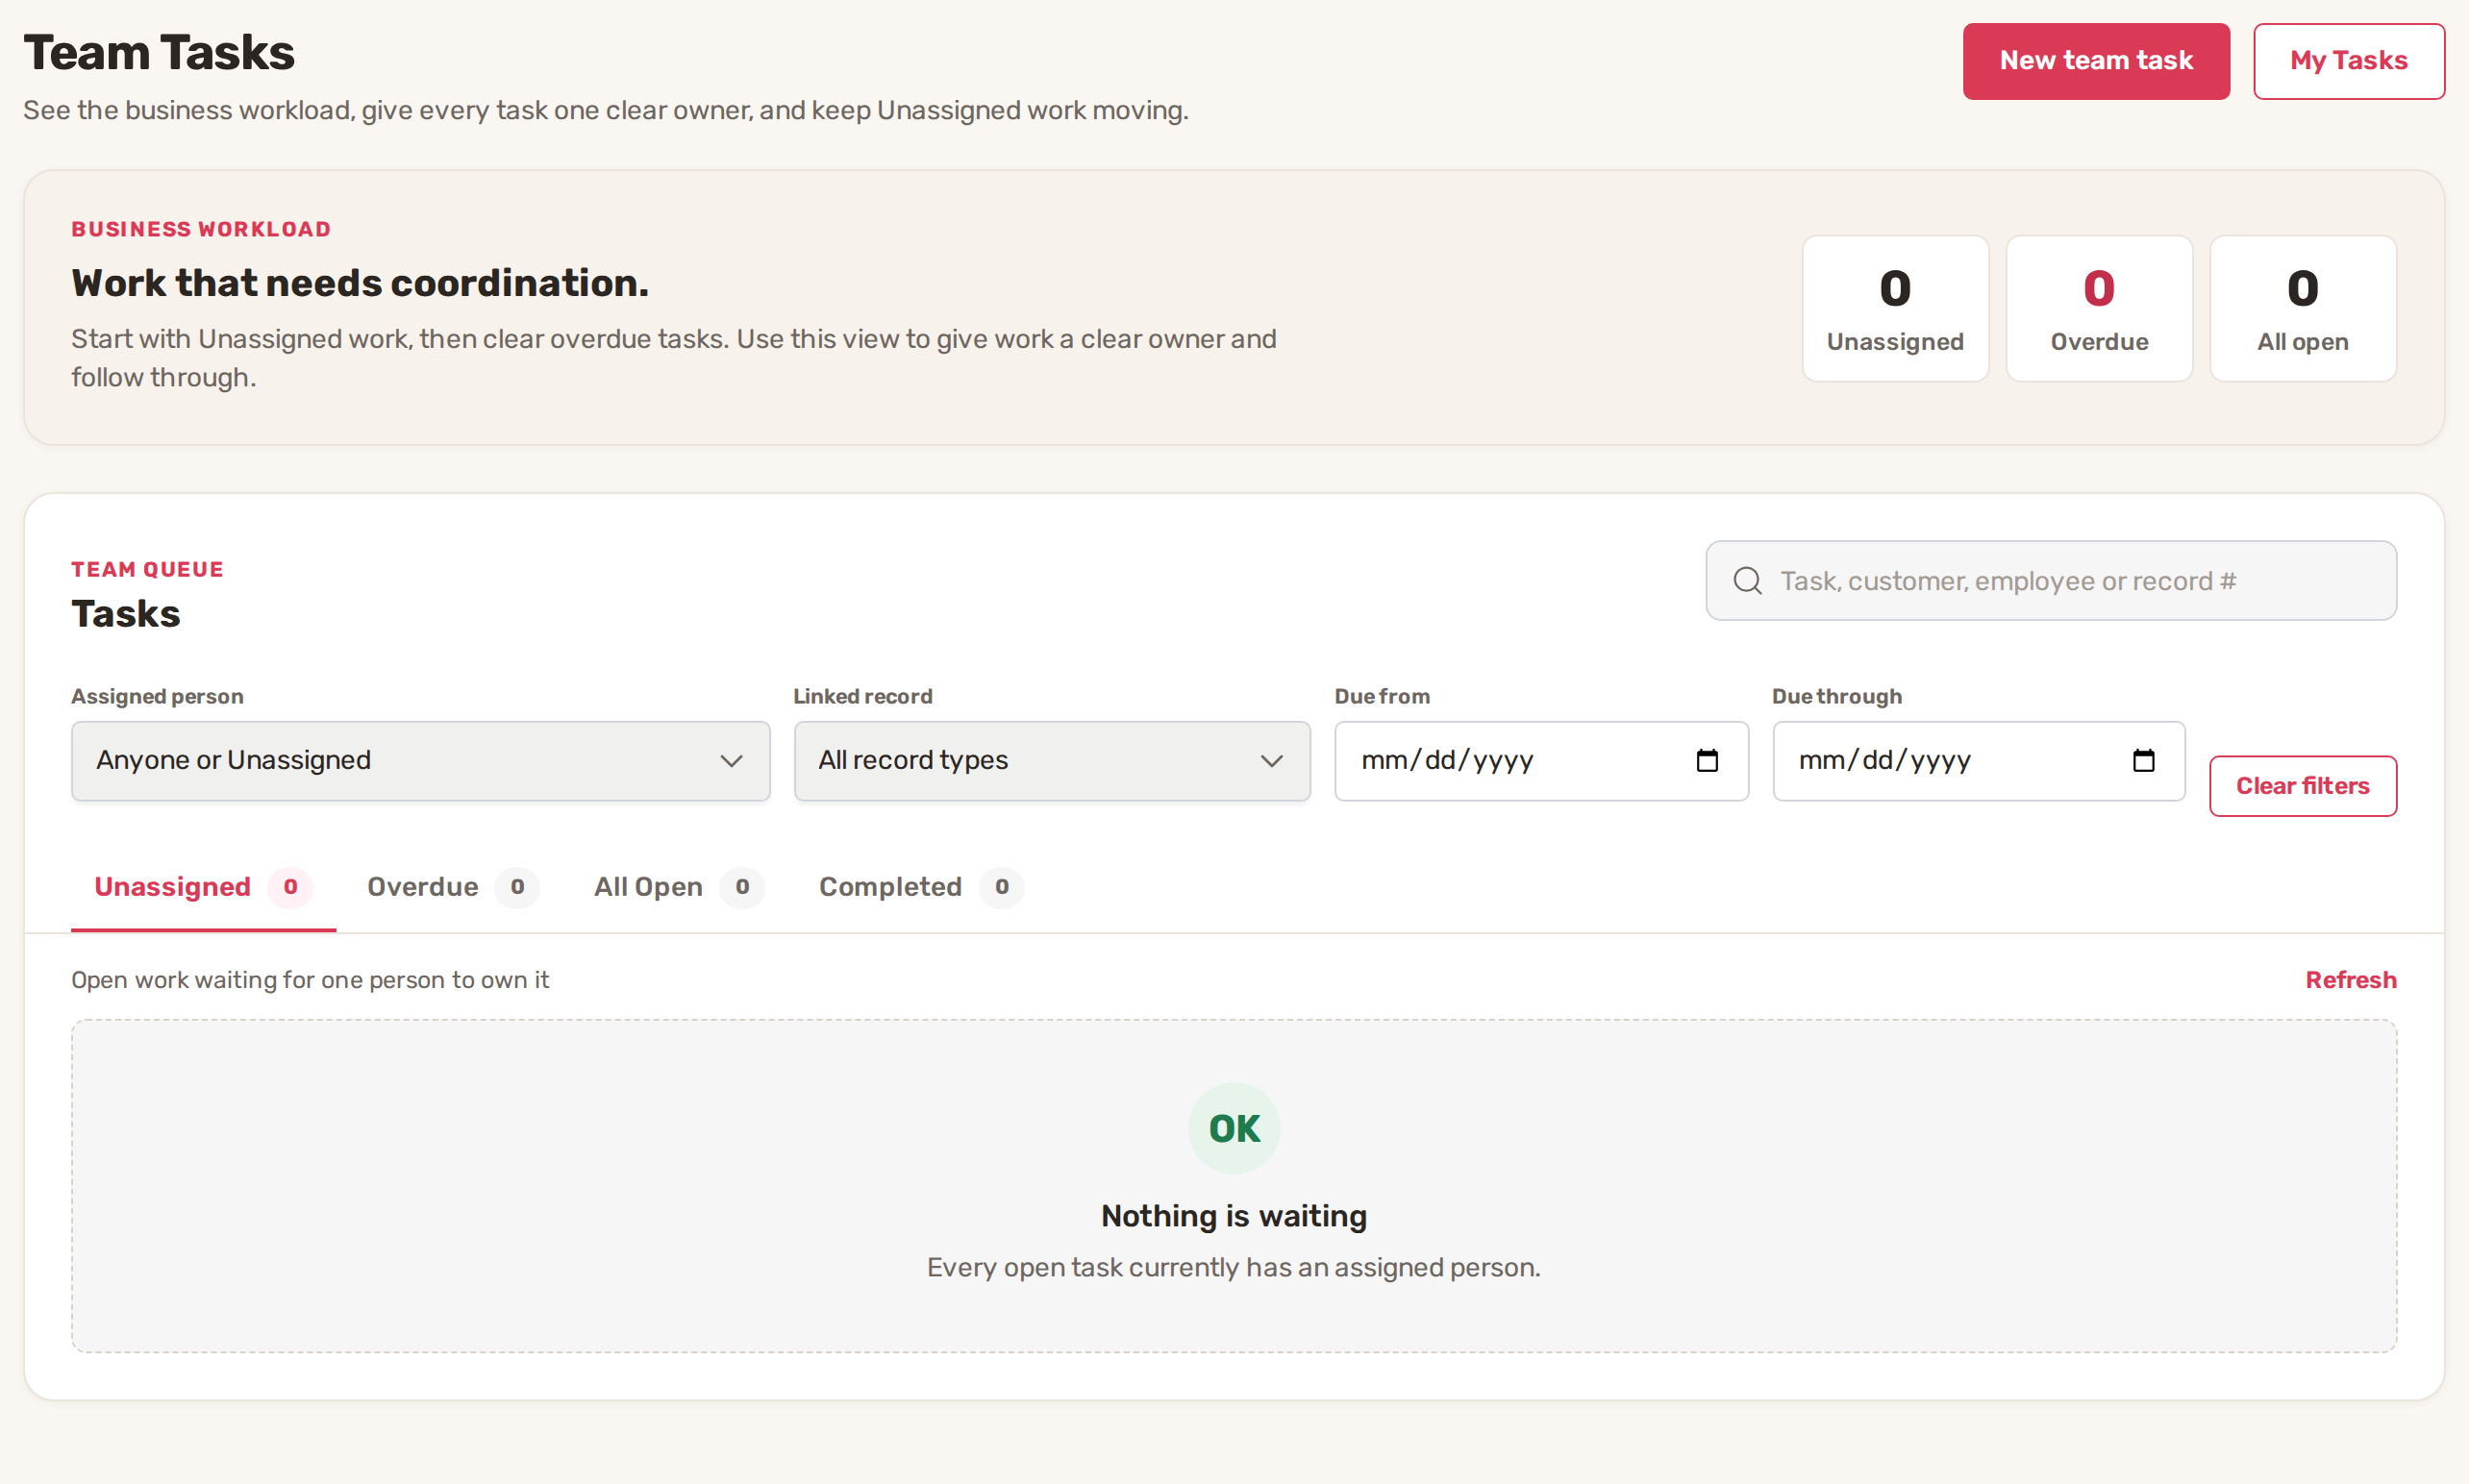Screen dimensions: 2469x1484
Task: Click 'Every open task currently has' text
Action: [x=1234, y=1267]
